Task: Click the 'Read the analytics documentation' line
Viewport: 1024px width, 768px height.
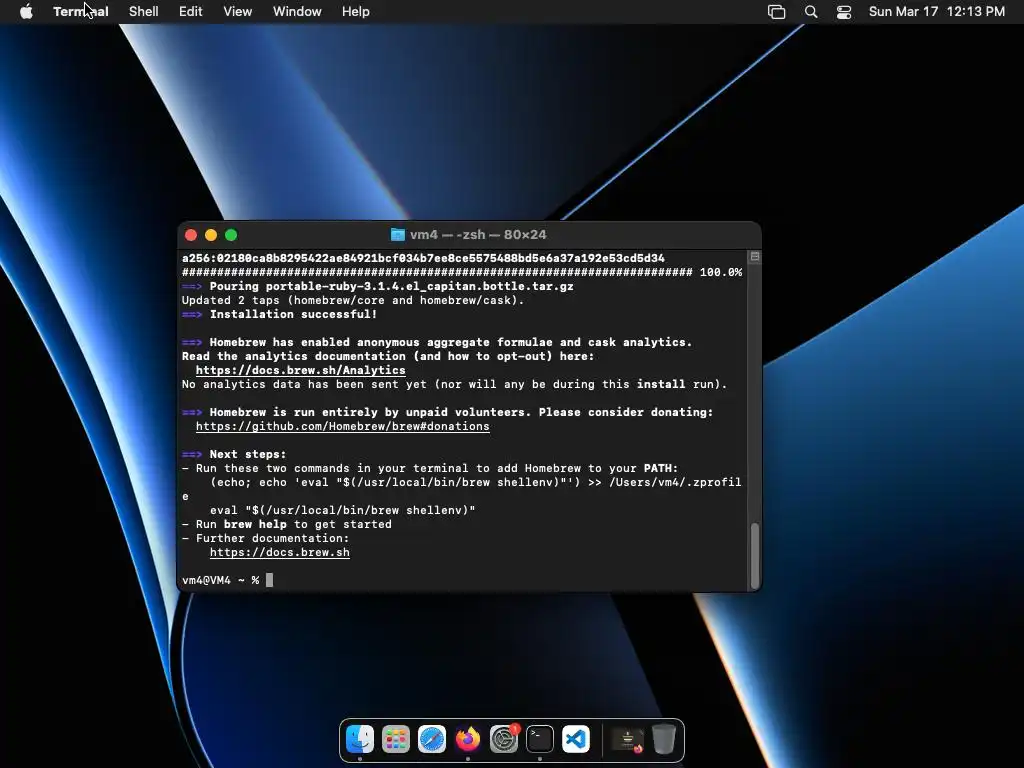Action: [388, 357]
